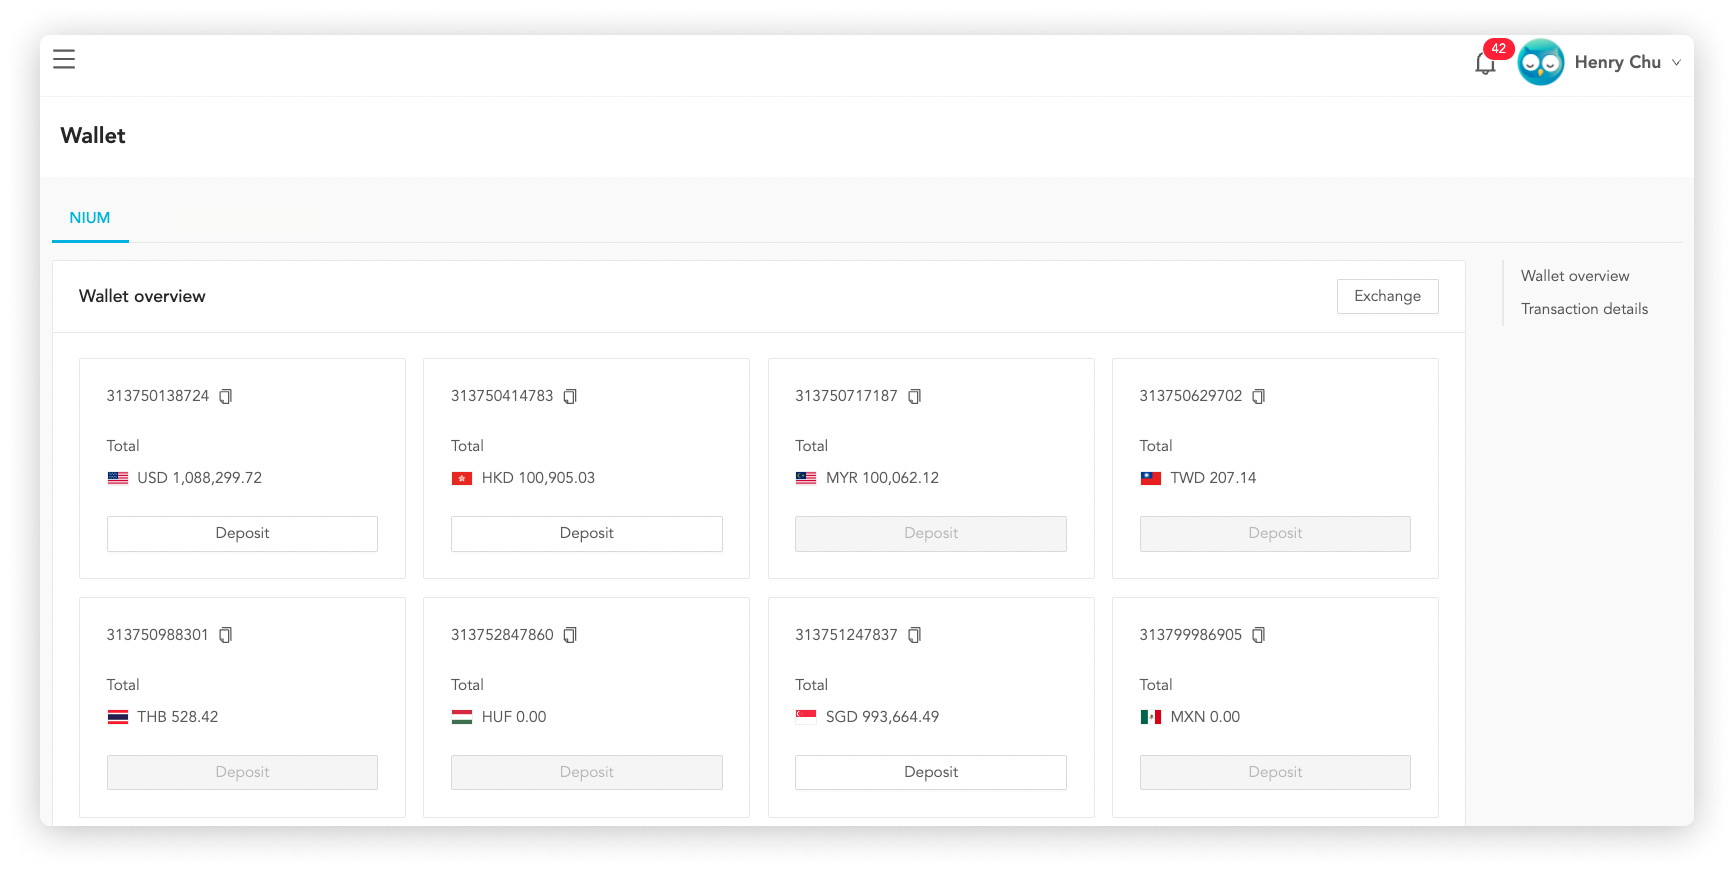This screenshot has height=871, width=1734.
Task: Select the HUF 0.00 balance
Action: coord(514,717)
